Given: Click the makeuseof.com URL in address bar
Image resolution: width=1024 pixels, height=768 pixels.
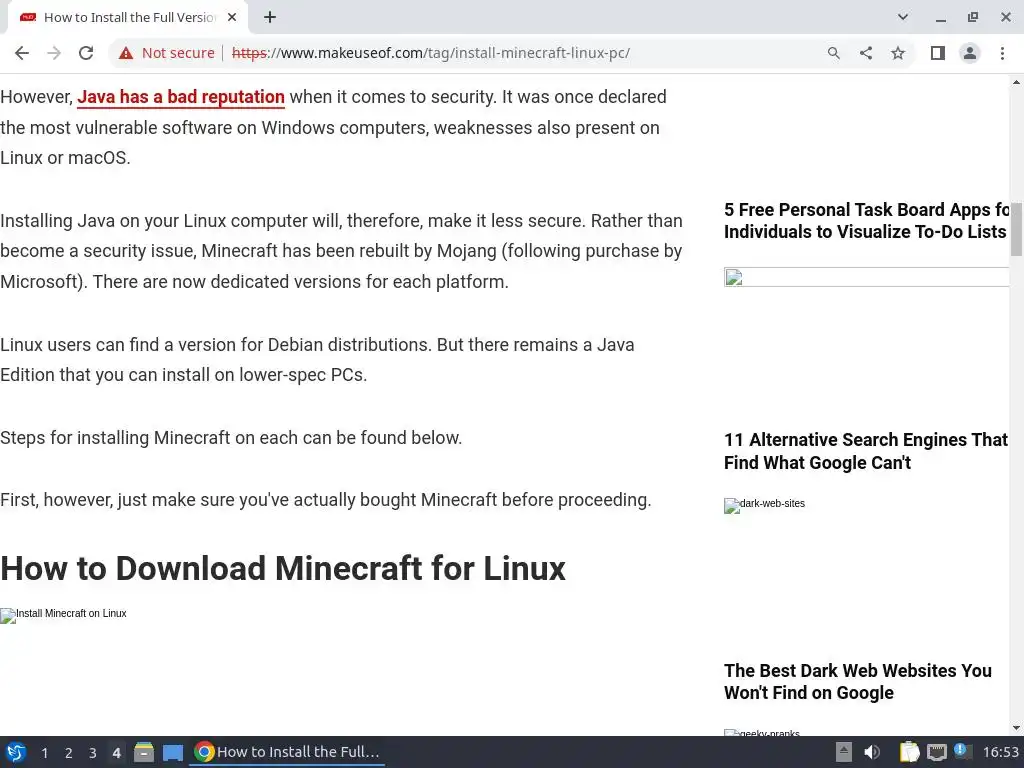Looking at the screenshot, I should click(x=430, y=53).
